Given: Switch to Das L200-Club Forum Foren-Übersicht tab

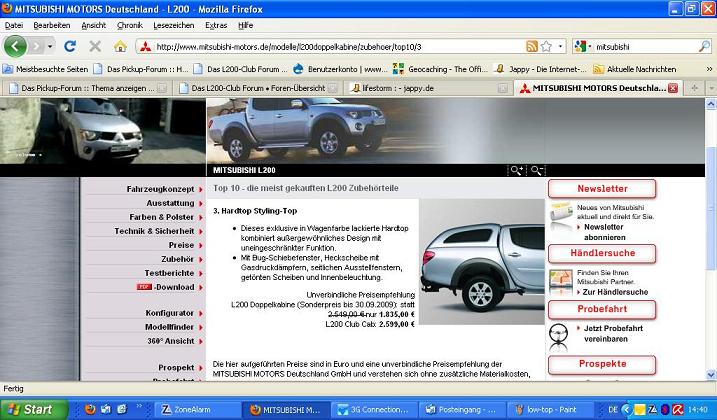Looking at the screenshot, I should click(x=258, y=88).
